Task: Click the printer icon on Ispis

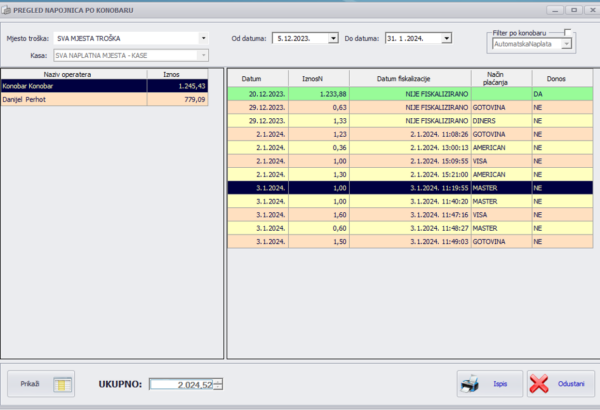Action: (x=470, y=384)
